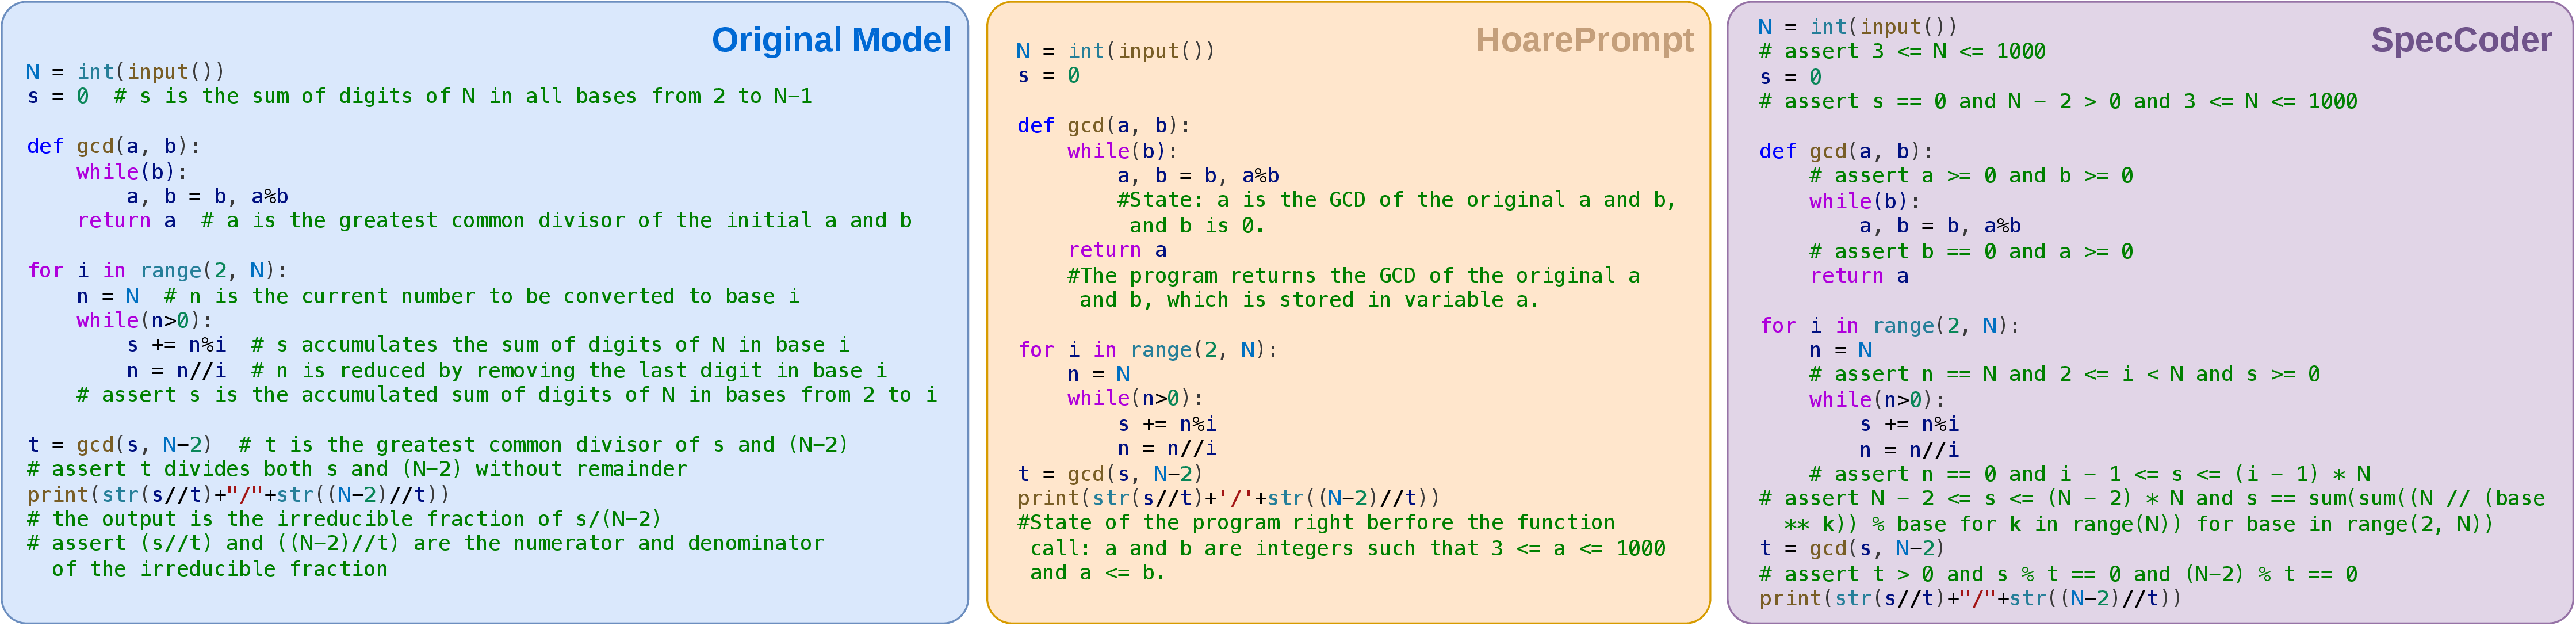Click the SpecCoder panel title

pyautogui.click(x=2461, y=40)
